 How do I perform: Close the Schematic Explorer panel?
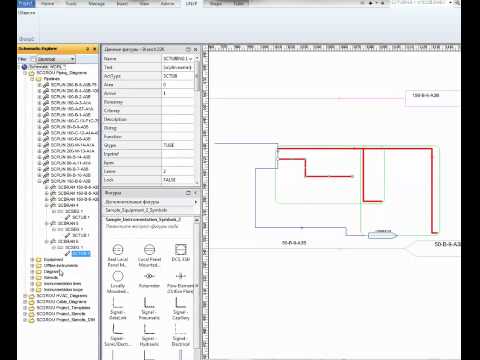tap(95, 49)
